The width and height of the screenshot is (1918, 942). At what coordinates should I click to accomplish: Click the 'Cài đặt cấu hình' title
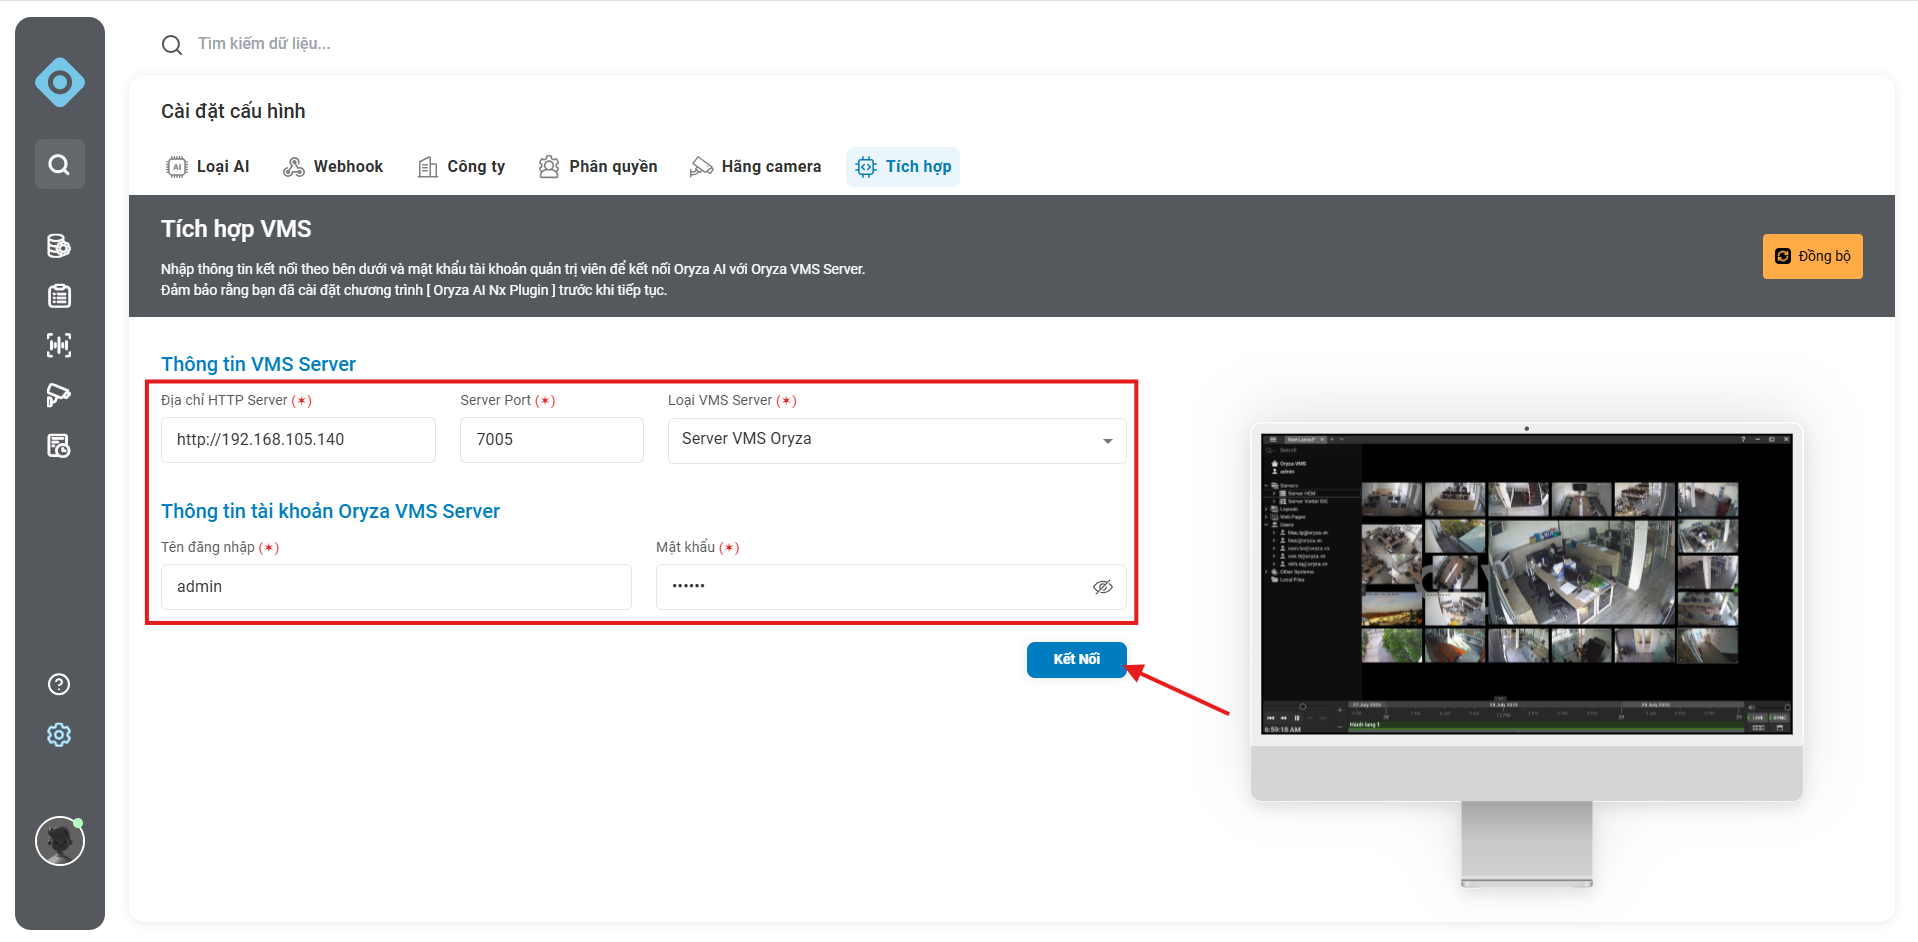[x=233, y=111]
